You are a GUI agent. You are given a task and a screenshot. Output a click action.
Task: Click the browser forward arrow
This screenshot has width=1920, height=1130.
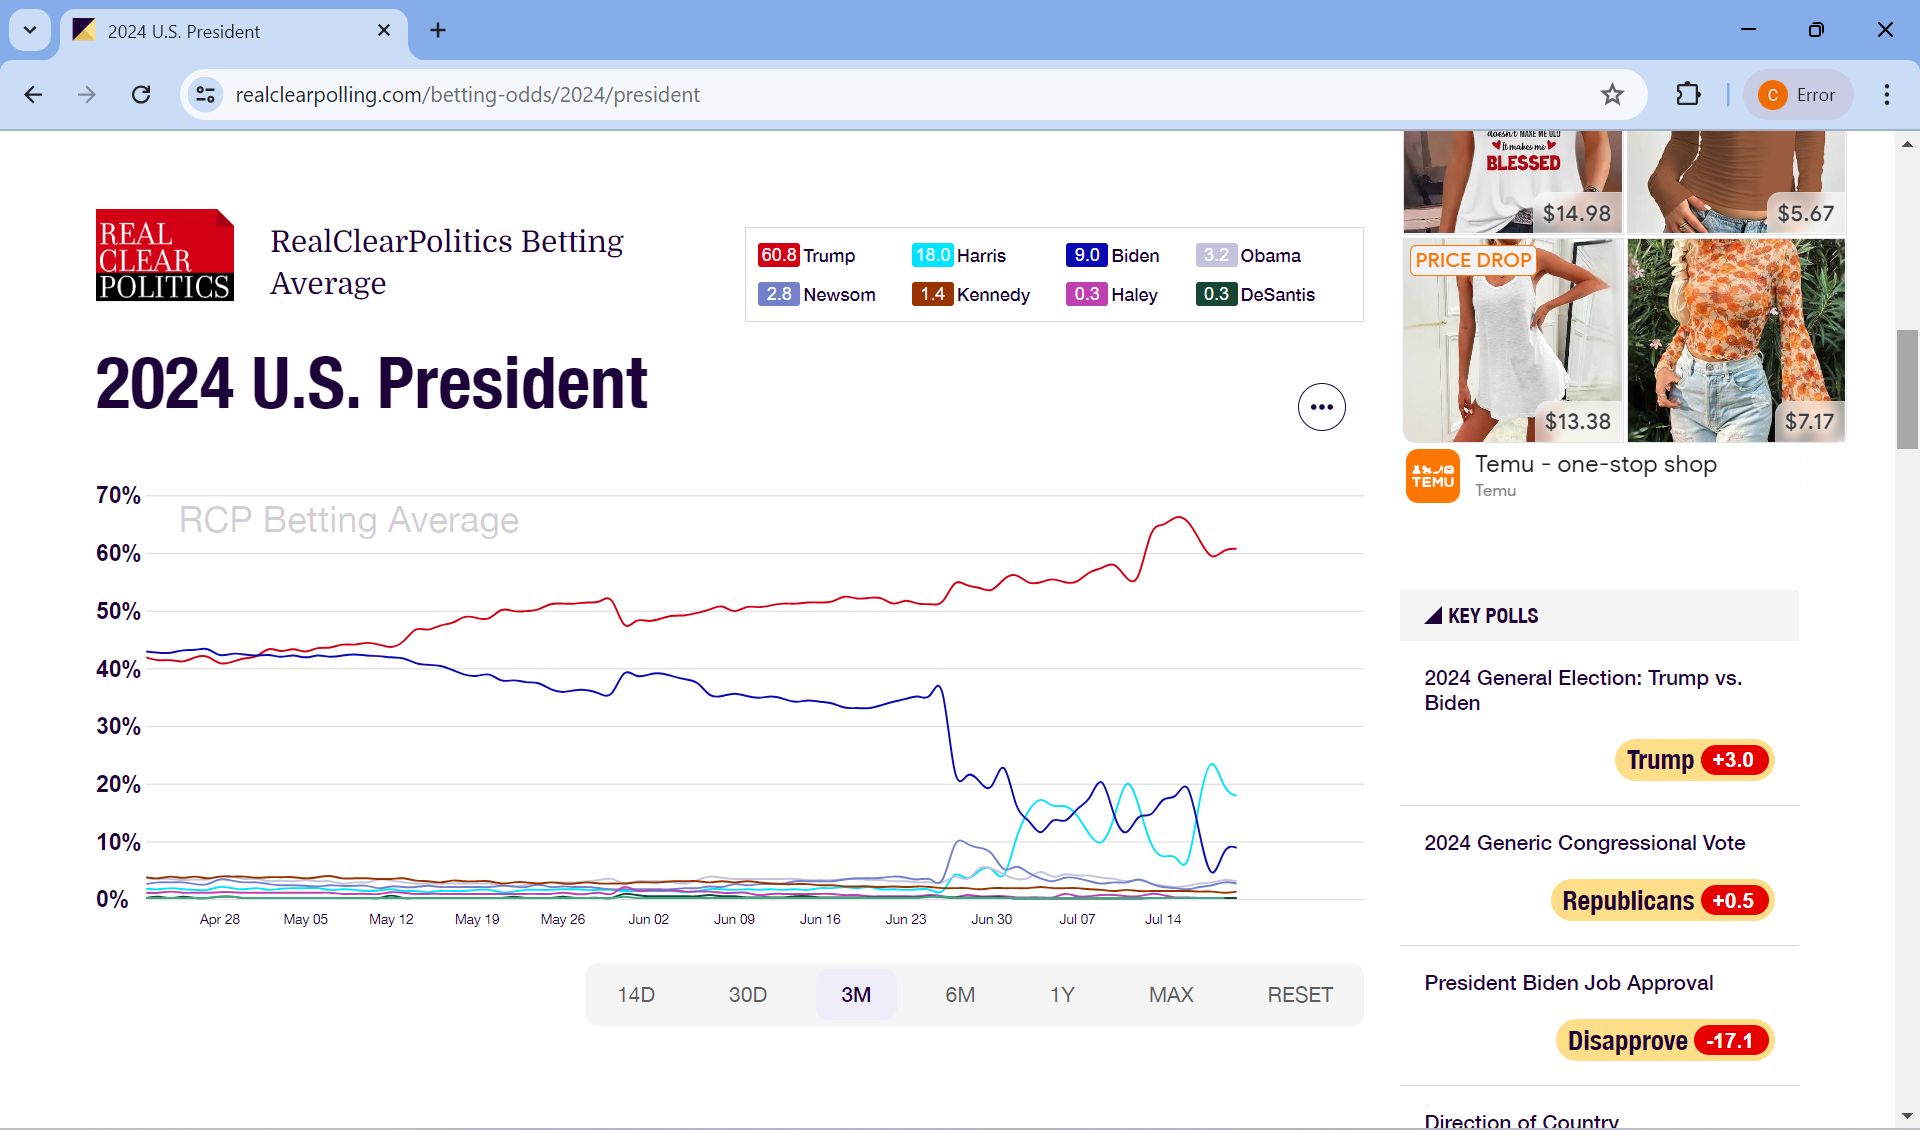(x=87, y=95)
